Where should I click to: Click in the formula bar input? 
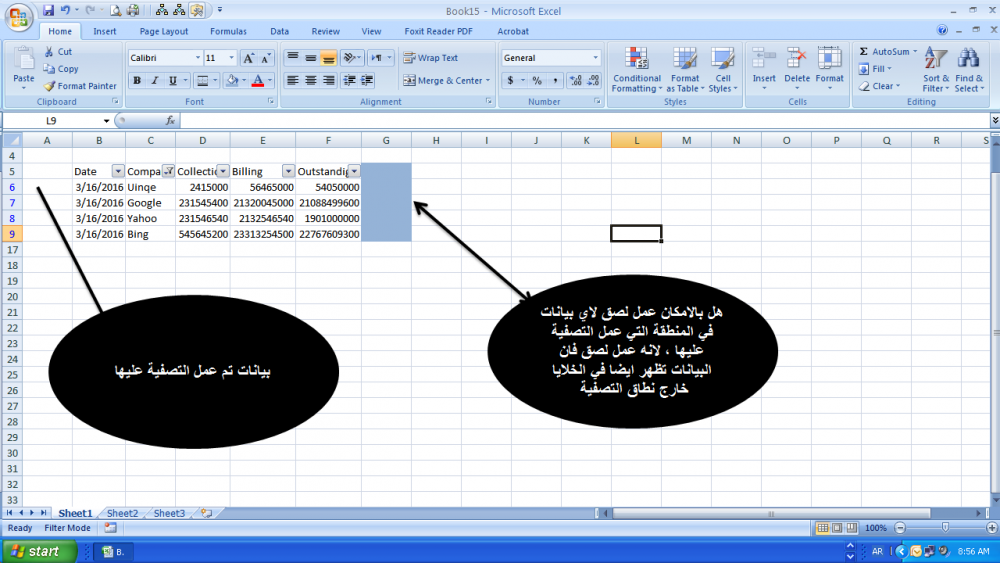click(x=584, y=121)
